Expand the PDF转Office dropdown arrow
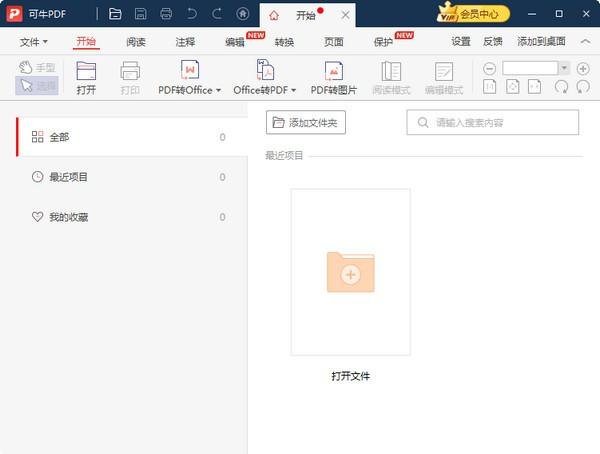 (218, 91)
